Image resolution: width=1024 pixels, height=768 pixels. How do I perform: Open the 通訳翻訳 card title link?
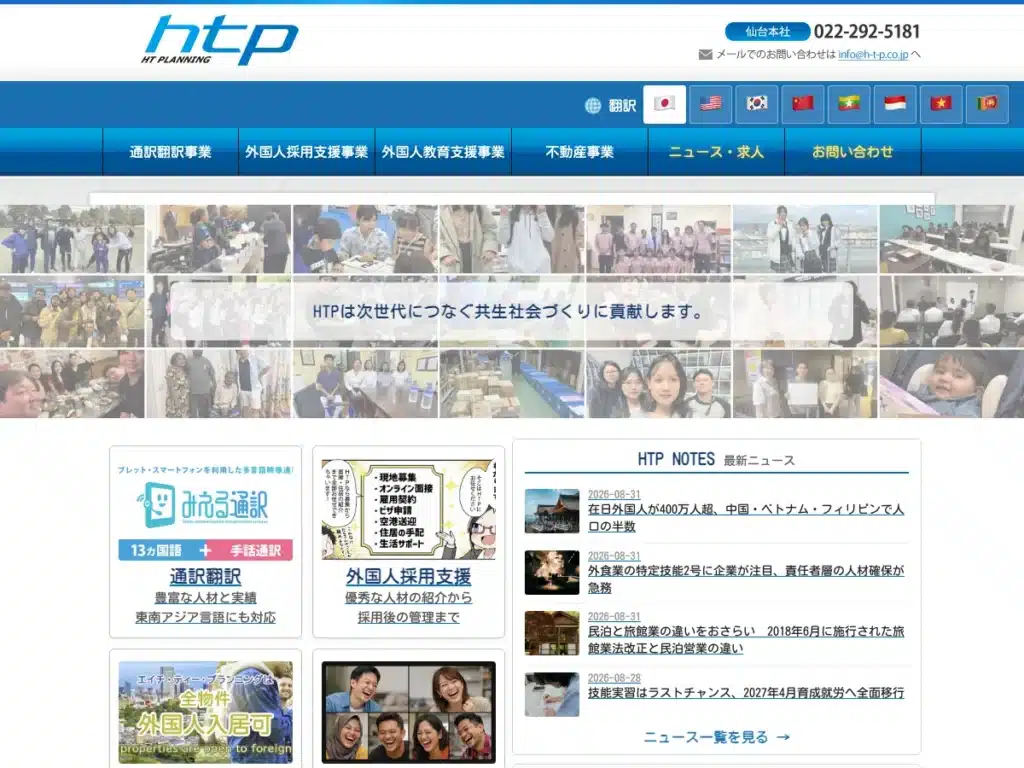(206, 577)
